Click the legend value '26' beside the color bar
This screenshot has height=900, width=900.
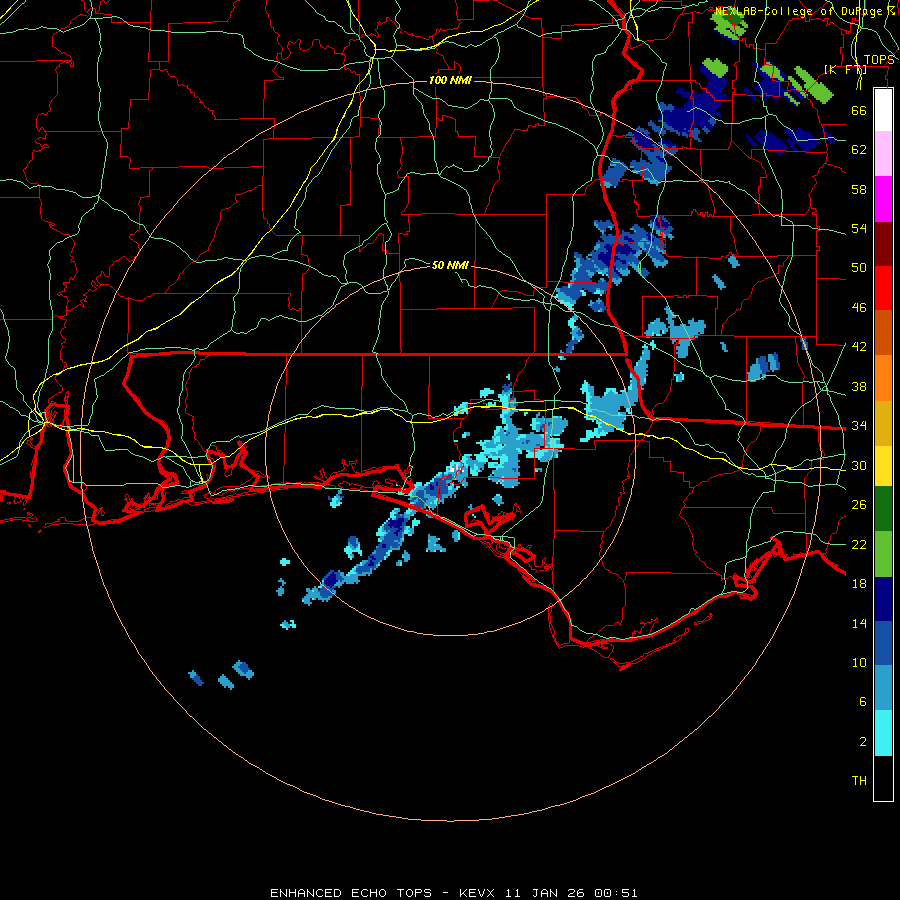click(859, 505)
